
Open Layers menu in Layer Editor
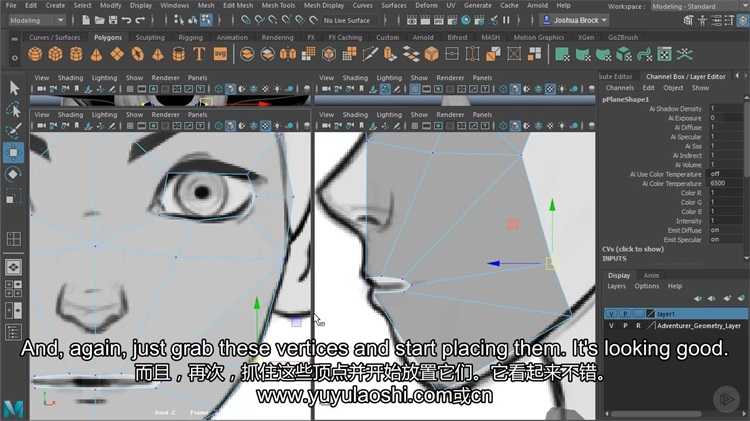click(x=616, y=286)
